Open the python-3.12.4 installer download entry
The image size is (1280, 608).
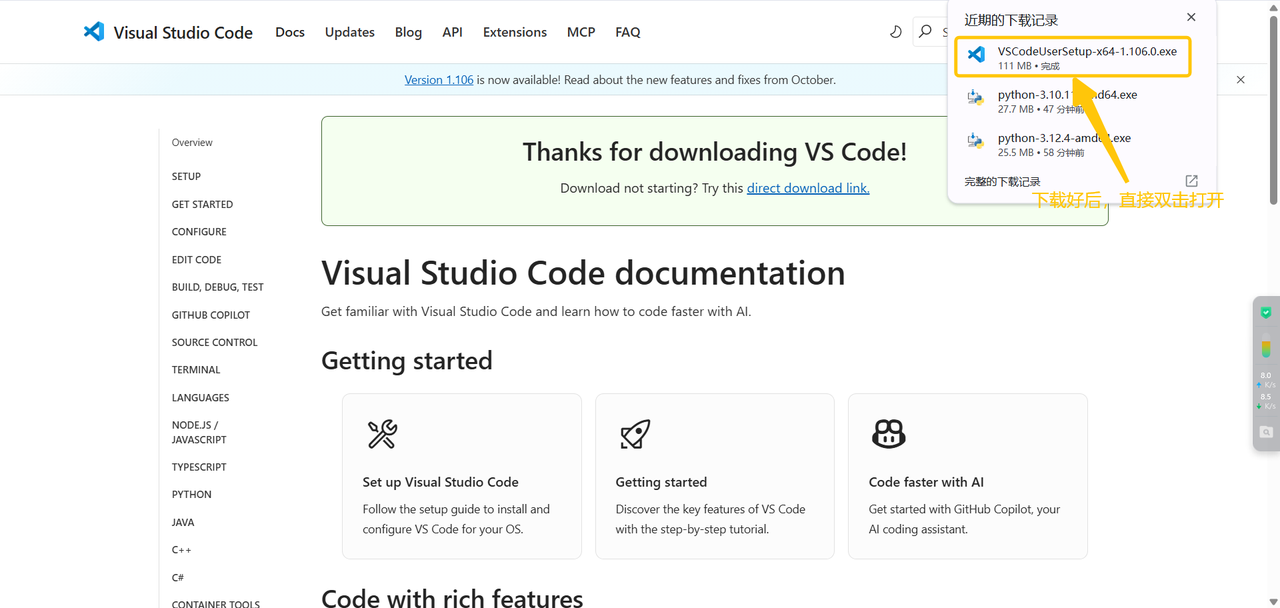pyautogui.click(x=1064, y=145)
